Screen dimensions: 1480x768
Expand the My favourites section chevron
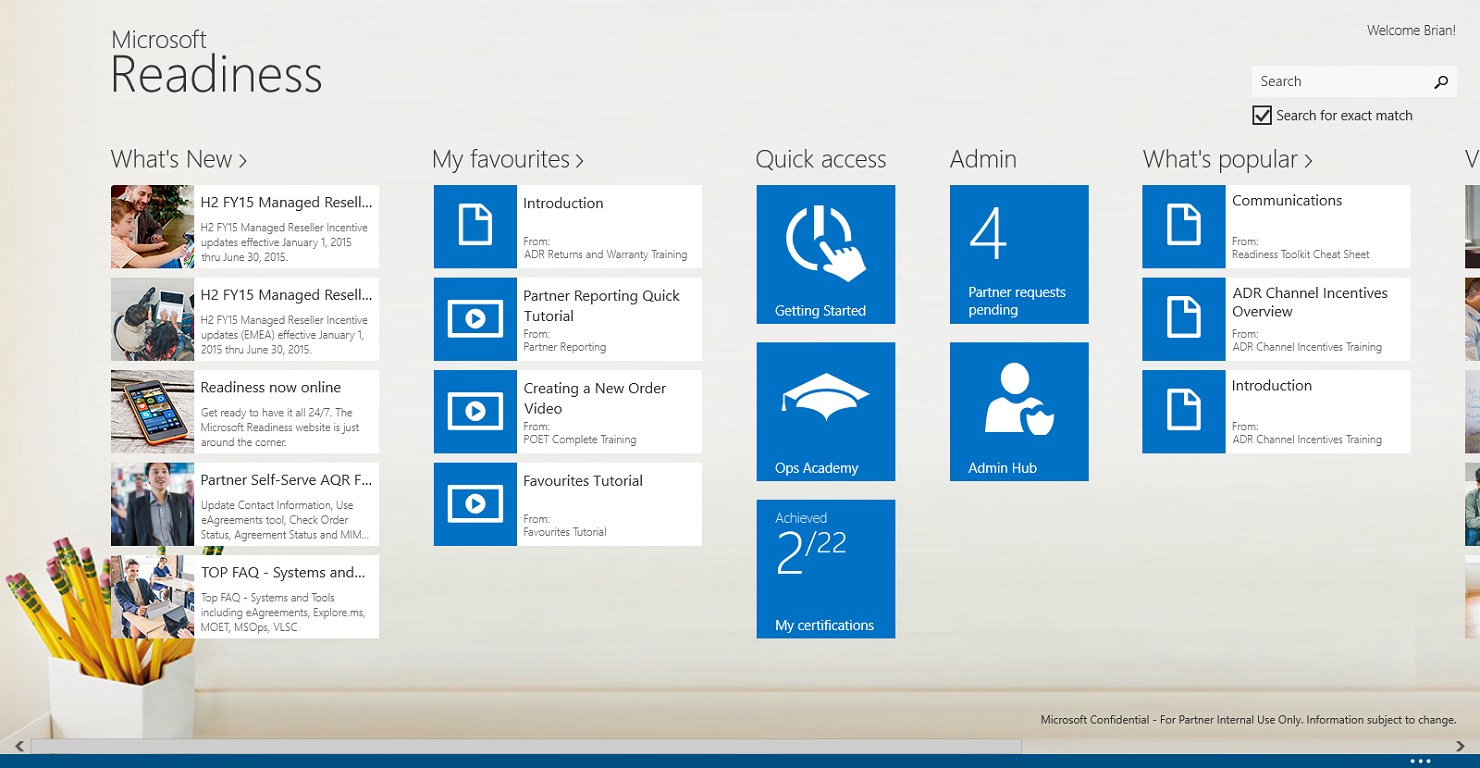pos(580,160)
